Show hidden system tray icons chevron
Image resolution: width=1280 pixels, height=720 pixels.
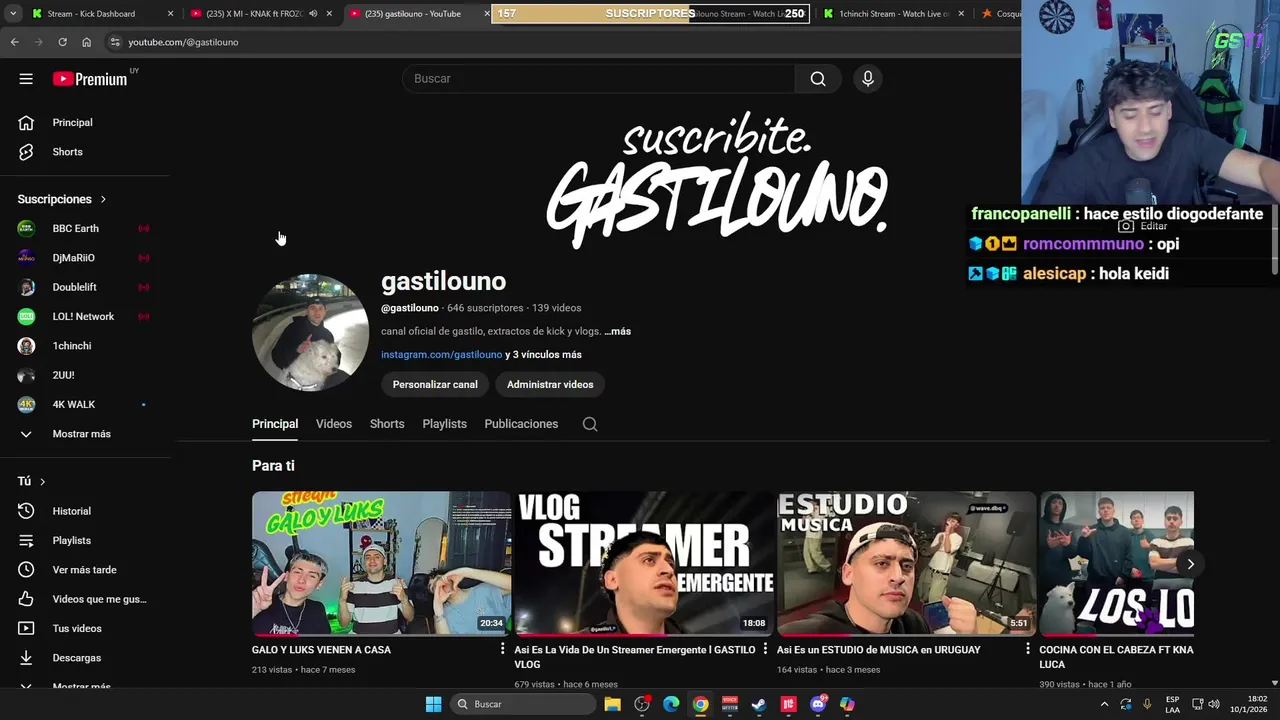(x=1105, y=704)
